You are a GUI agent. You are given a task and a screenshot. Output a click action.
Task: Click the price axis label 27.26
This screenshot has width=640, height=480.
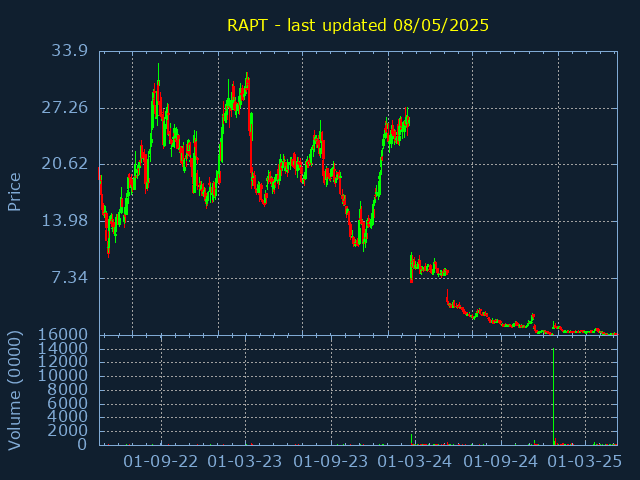[x=64, y=108]
